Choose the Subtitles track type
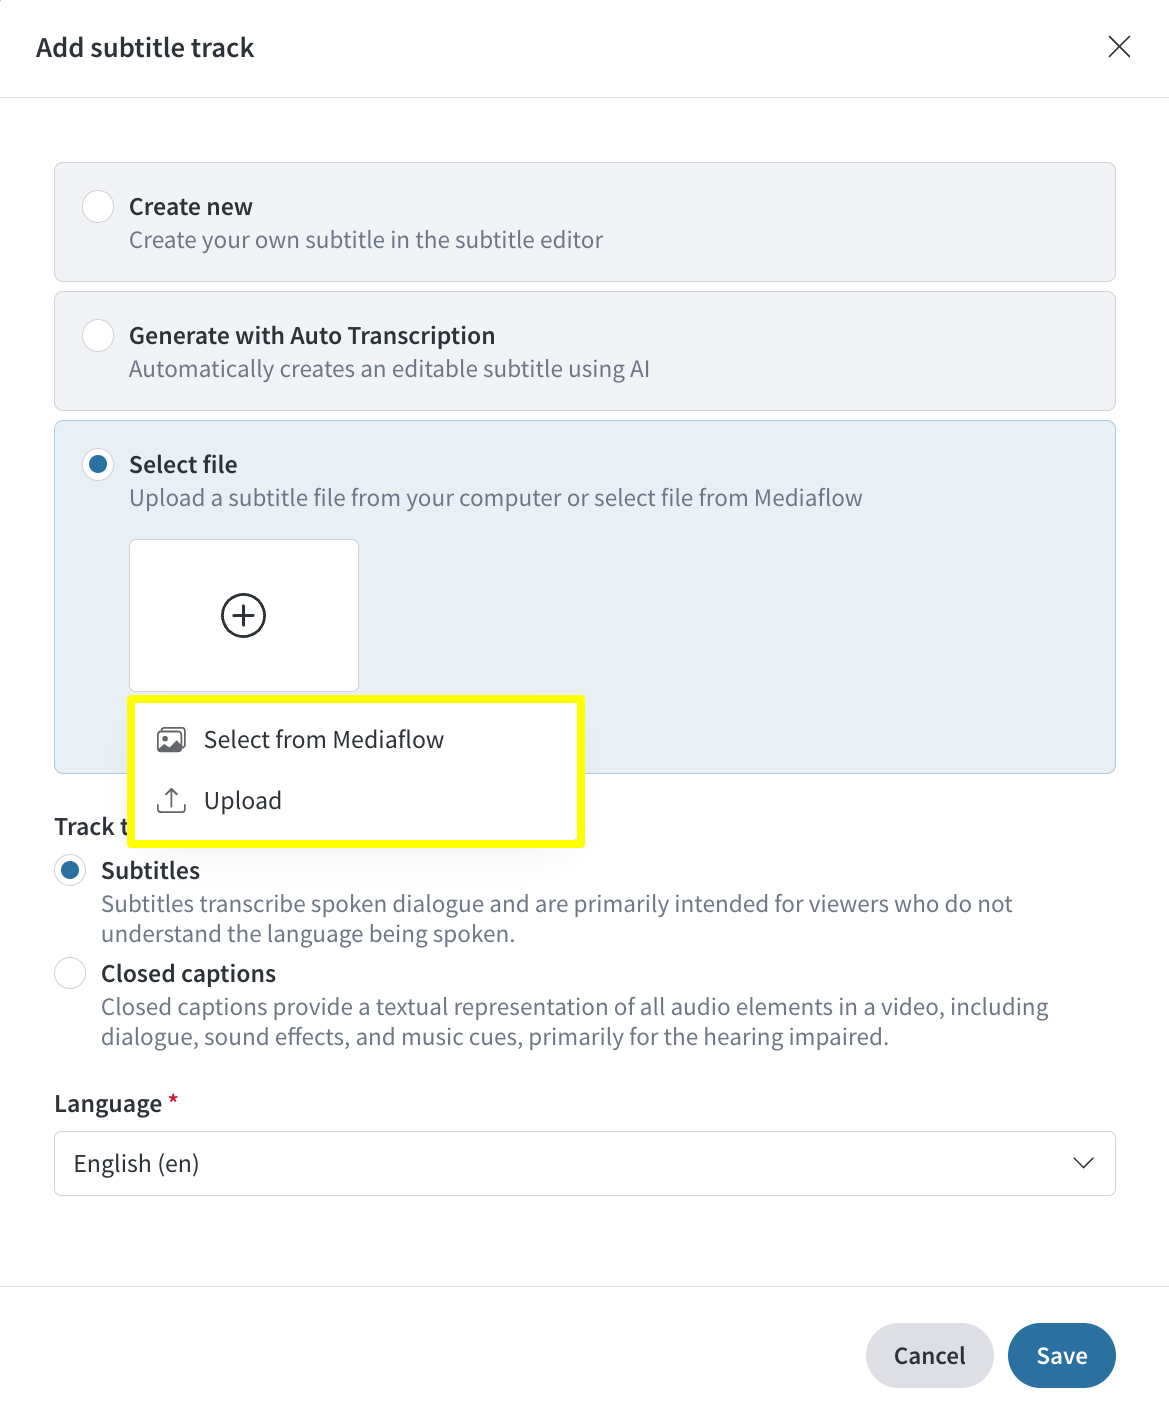The width and height of the screenshot is (1169, 1414). 70,871
